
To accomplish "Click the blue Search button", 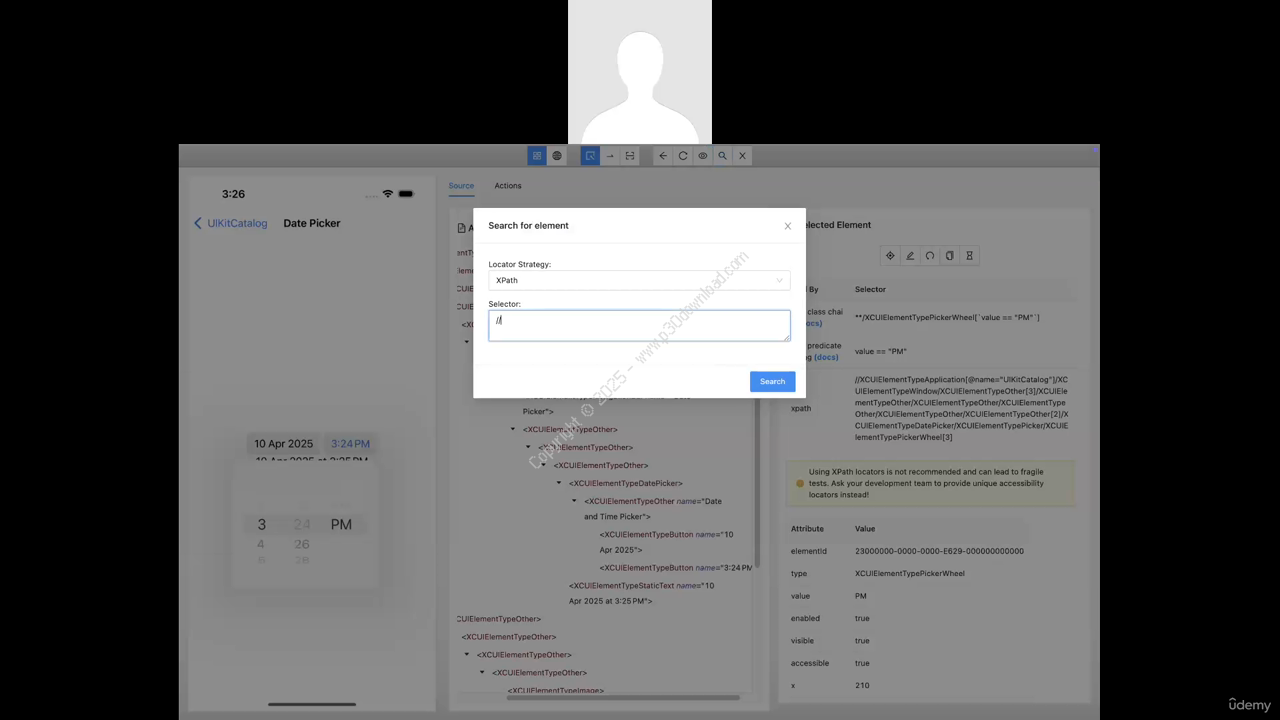I will [772, 382].
